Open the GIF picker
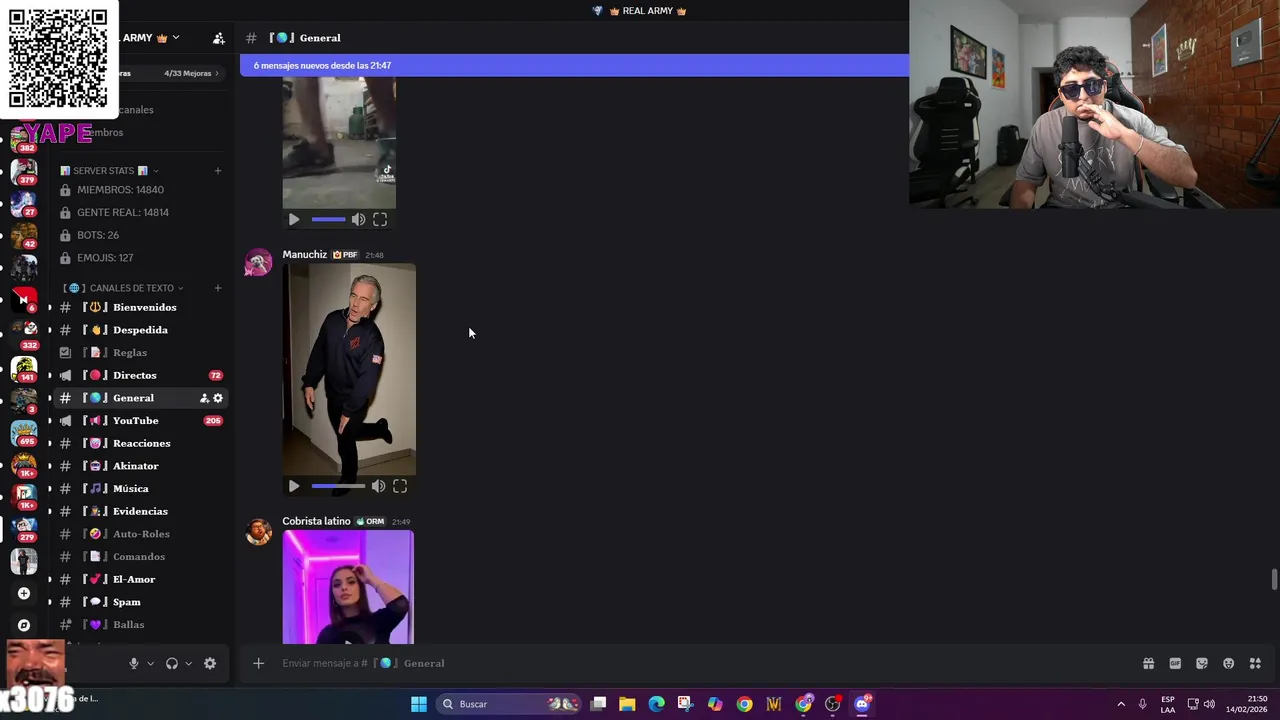1280x720 pixels. click(x=1175, y=663)
